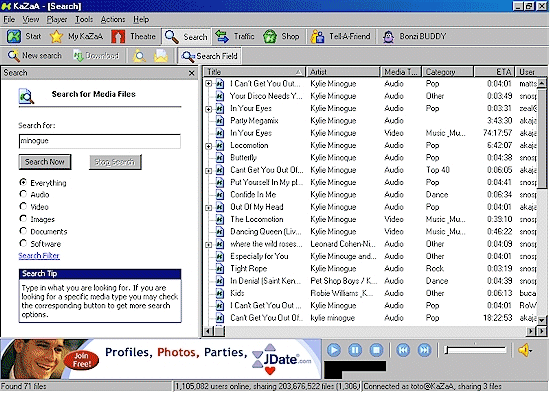Click the file icon of Party Megamix
550x393 pixels.
(220, 121)
